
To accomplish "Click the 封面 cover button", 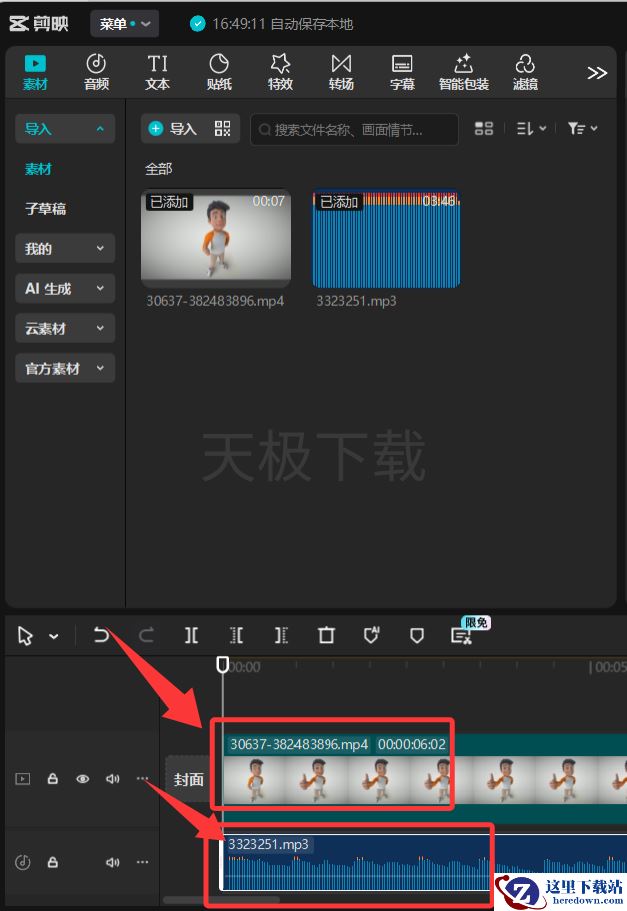I will pyautogui.click(x=188, y=779).
